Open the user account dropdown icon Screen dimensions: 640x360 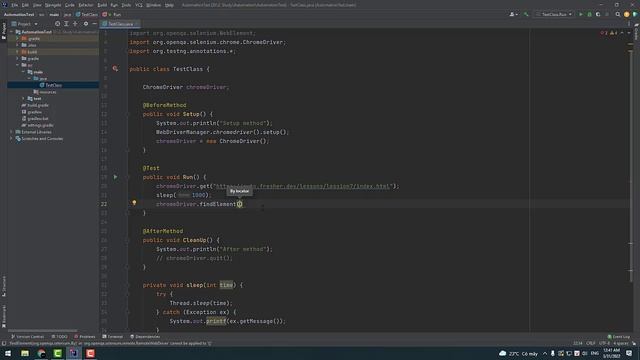(513, 14)
